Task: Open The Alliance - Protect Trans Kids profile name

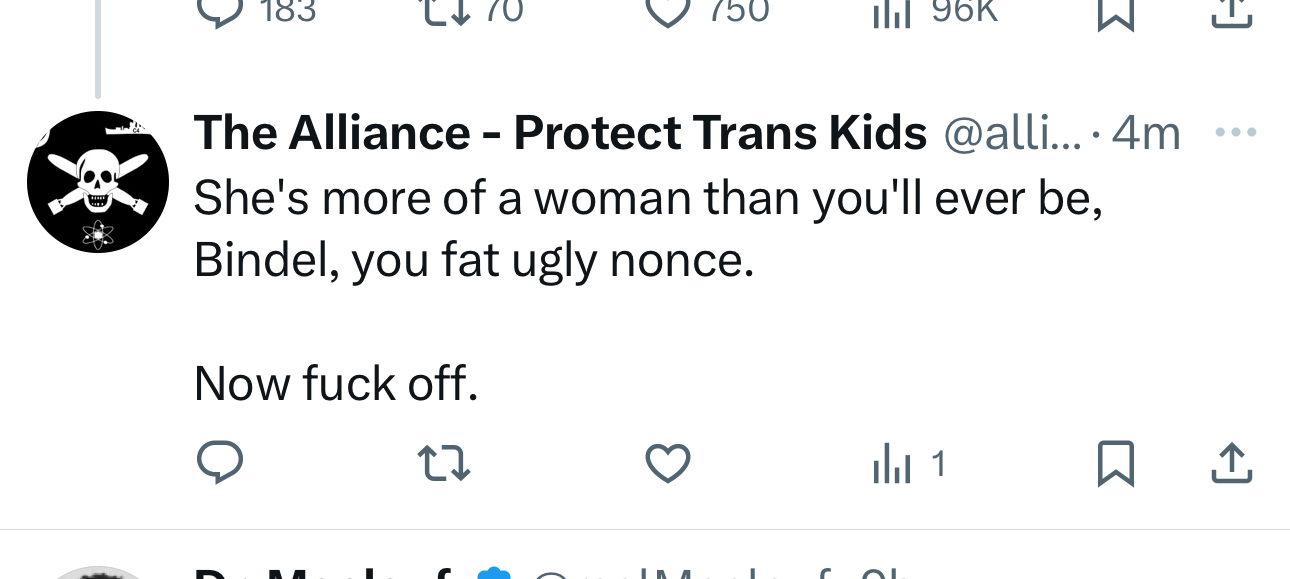Action: pyautogui.click(x=560, y=133)
